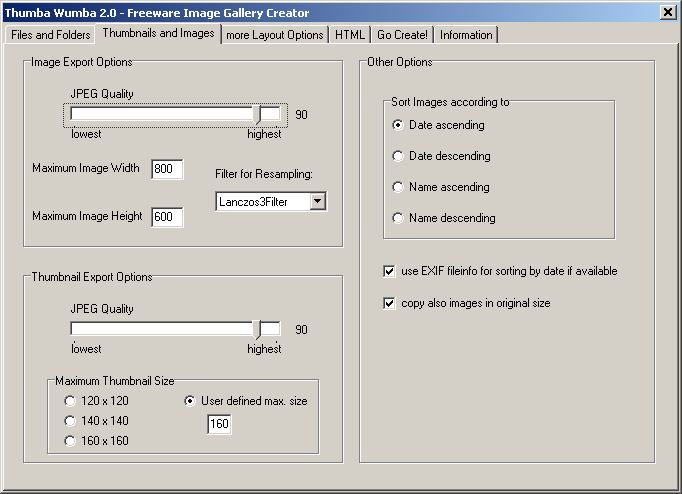
Task: Click the Maximum Thumbnail Size group label
Action: point(115,381)
